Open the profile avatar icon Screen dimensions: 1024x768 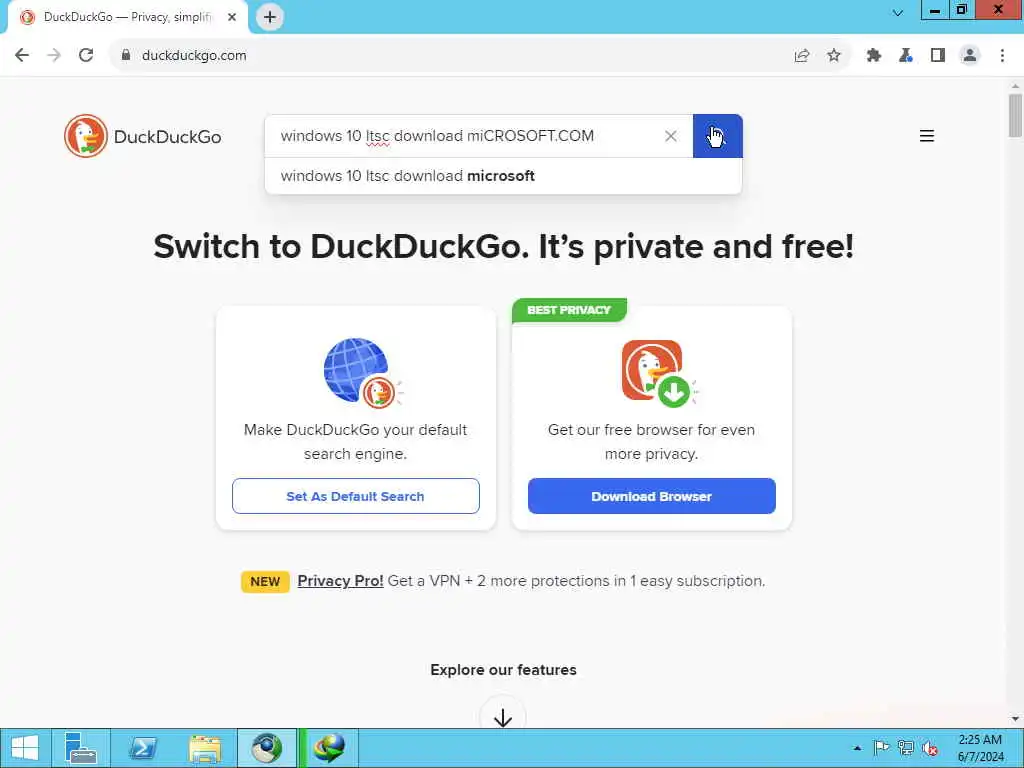pos(970,56)
